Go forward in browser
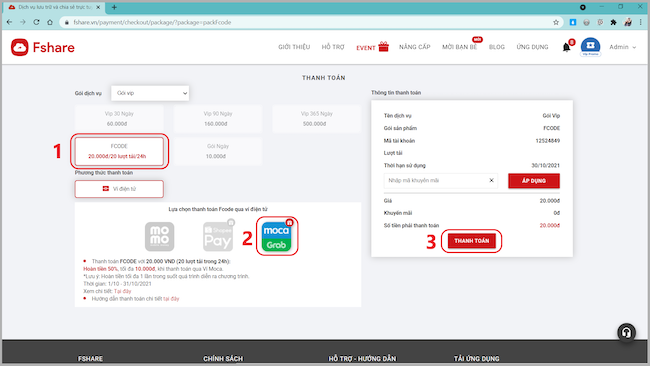 tap(23, 22)
